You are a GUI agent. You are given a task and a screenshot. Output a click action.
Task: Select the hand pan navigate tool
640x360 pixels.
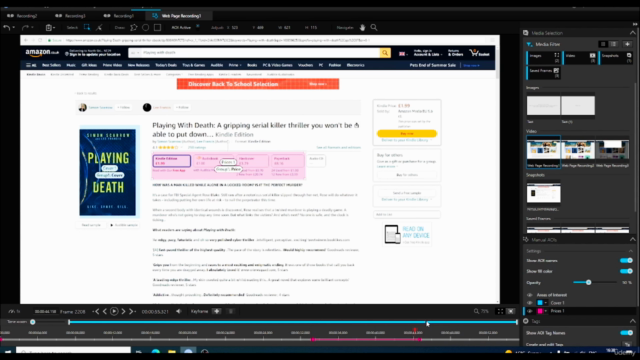[x=362, y=28]
